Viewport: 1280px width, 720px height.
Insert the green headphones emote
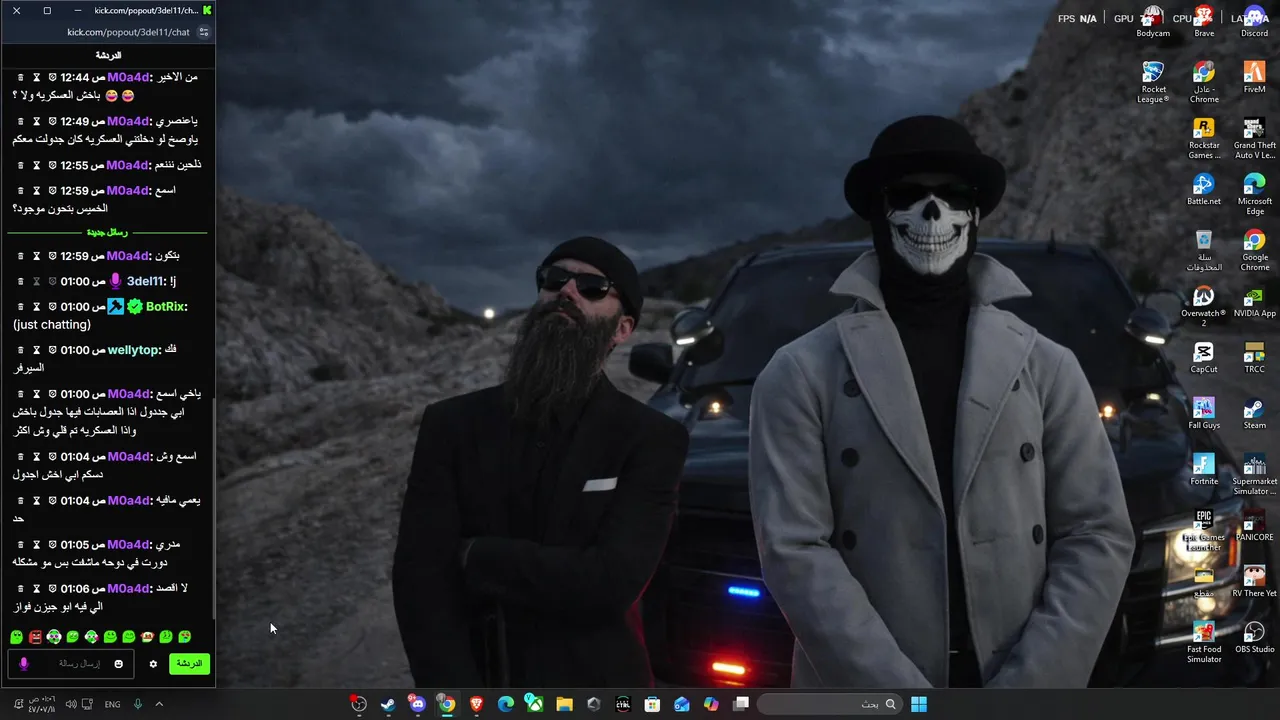[54, 637]
